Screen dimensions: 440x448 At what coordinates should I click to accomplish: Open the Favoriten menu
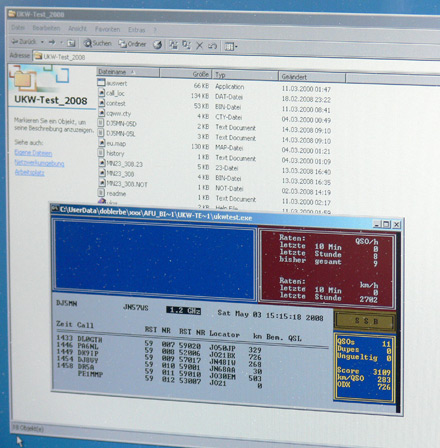coord(107,29)
